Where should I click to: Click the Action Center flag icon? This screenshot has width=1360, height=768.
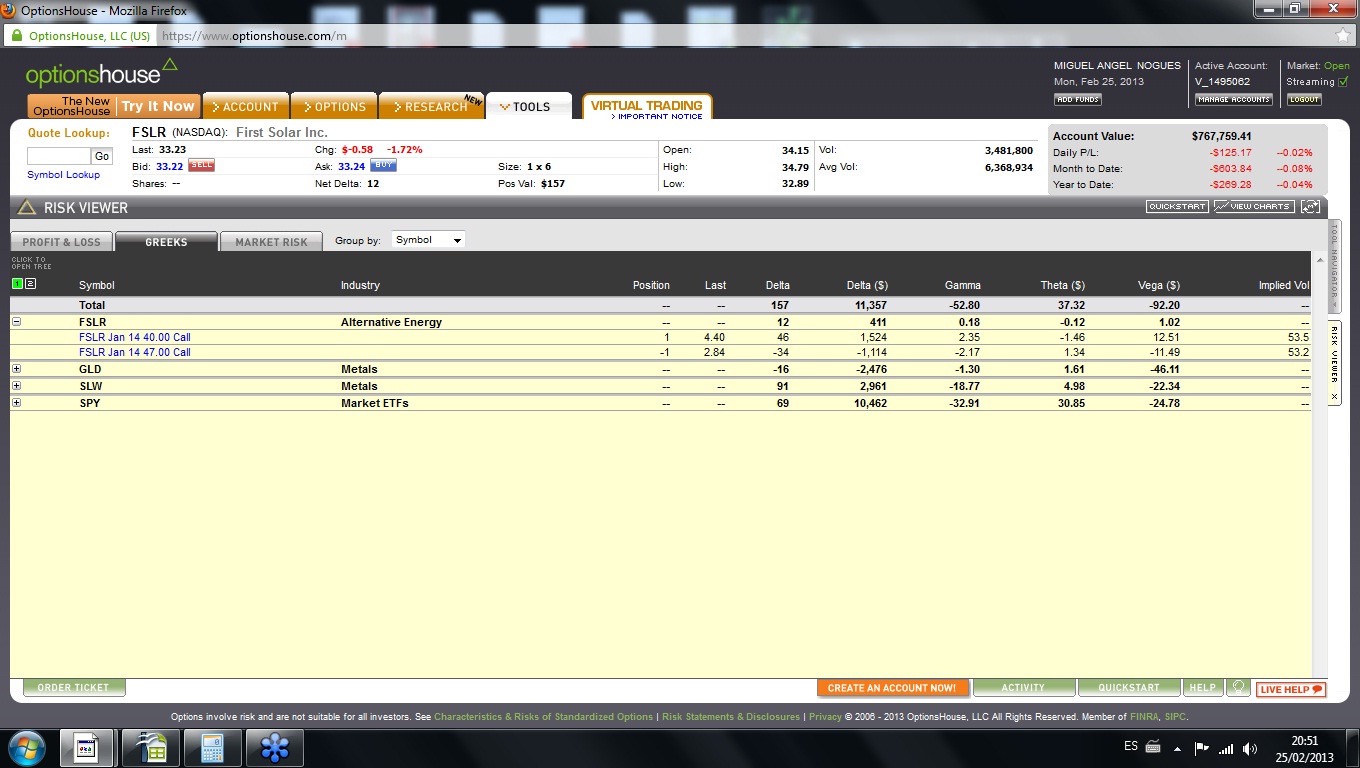point(1201,748)
